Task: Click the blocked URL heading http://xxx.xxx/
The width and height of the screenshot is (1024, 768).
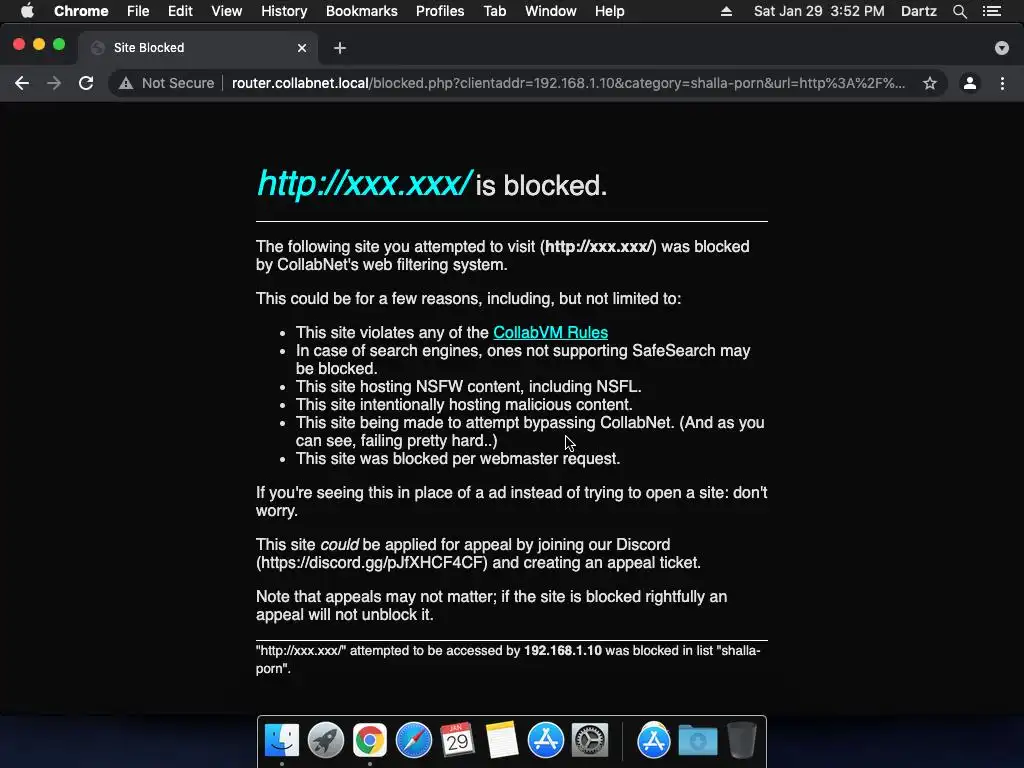Action: [364, 183]
